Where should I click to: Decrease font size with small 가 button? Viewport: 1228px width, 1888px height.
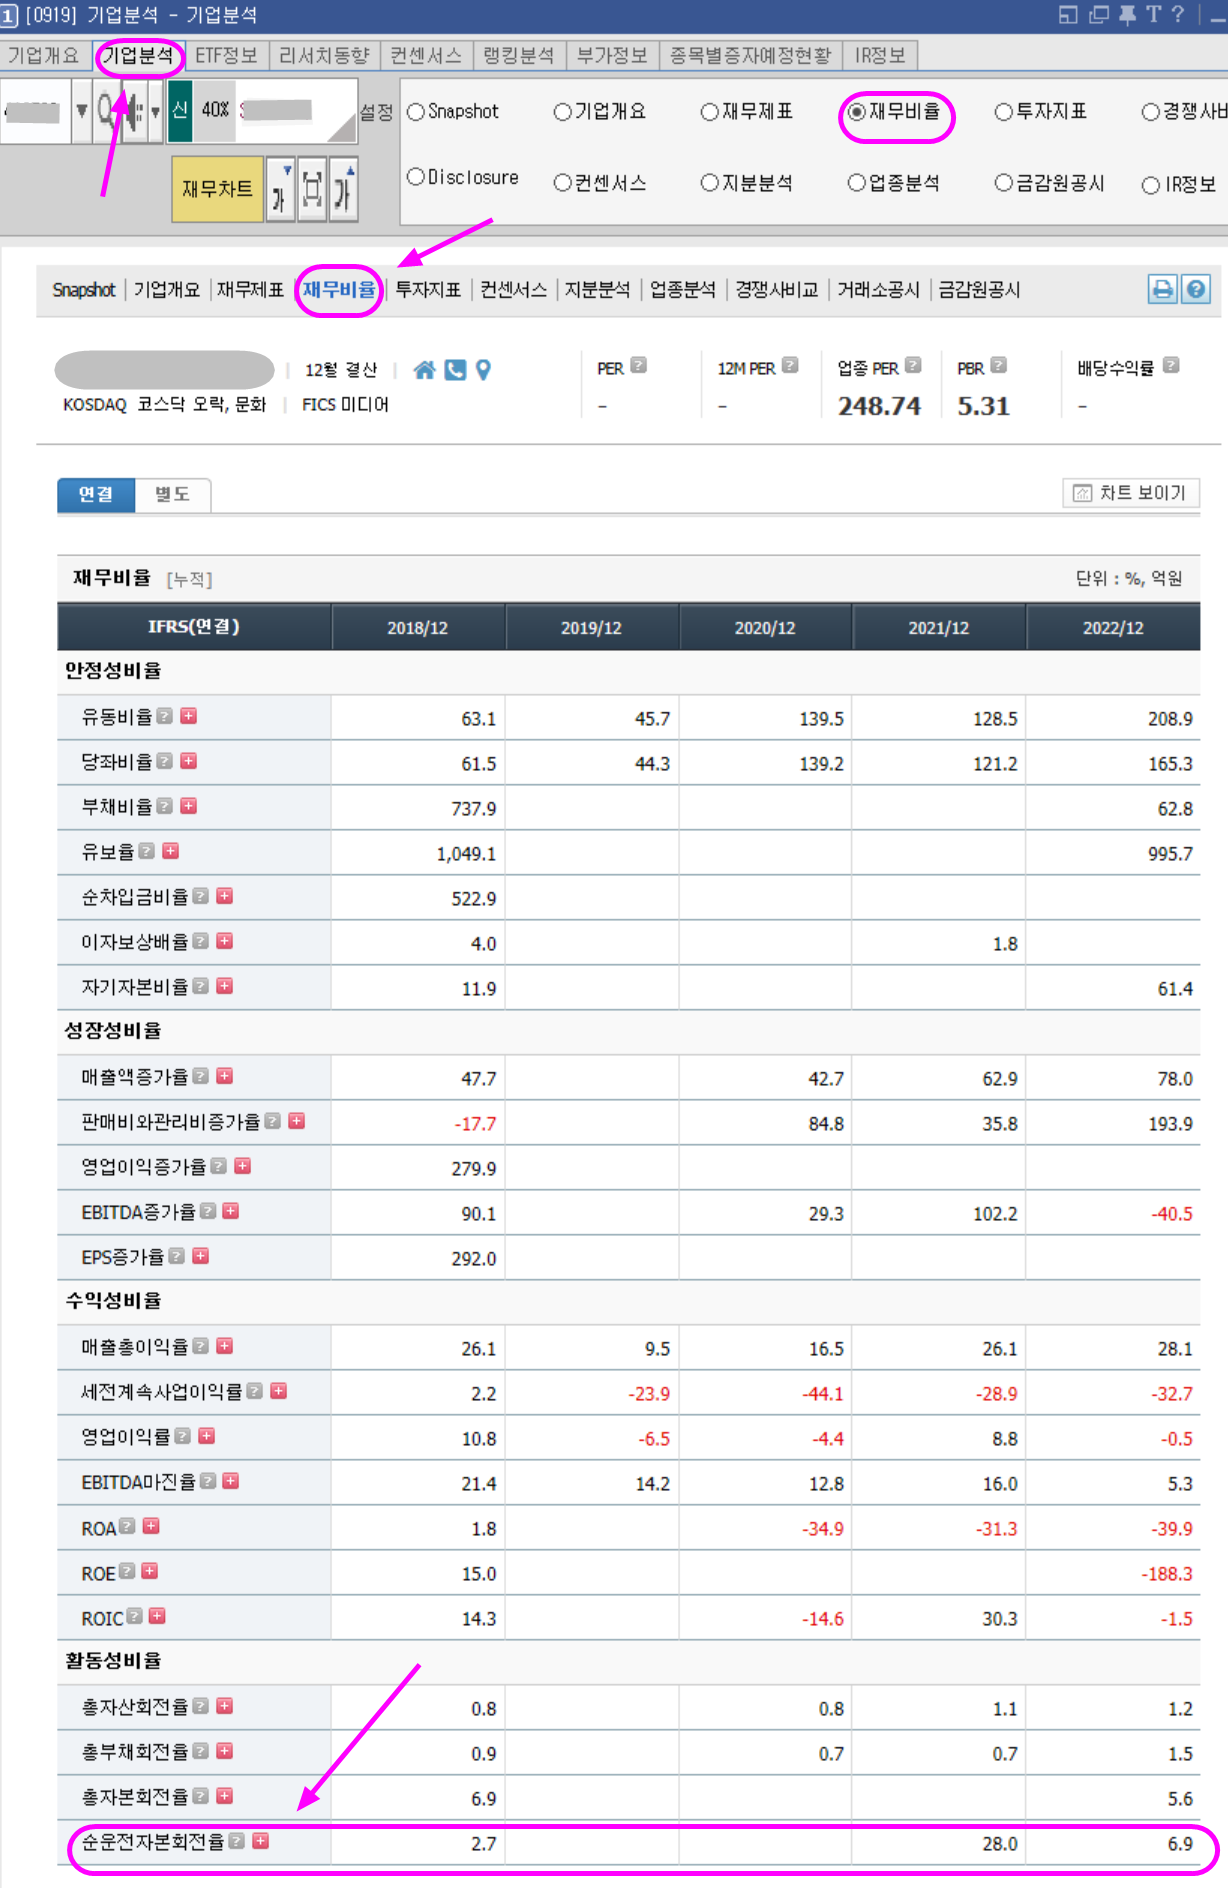pyautogui.click(x=281, y=188)
